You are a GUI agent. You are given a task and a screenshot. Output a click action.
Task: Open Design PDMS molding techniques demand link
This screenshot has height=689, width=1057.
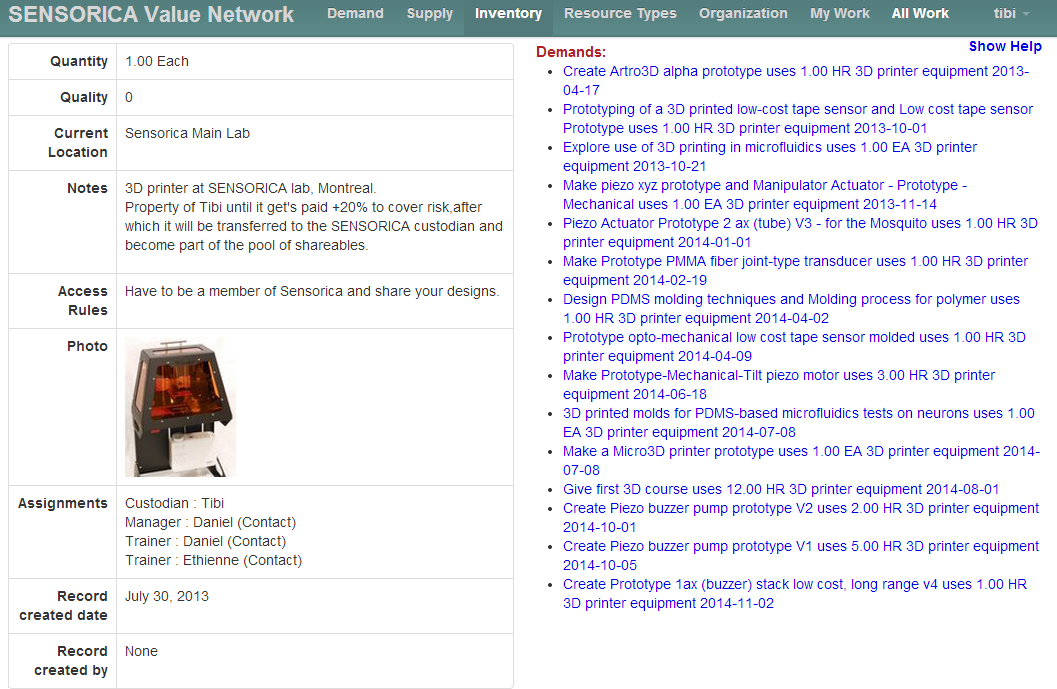click(x=791, y=308)
